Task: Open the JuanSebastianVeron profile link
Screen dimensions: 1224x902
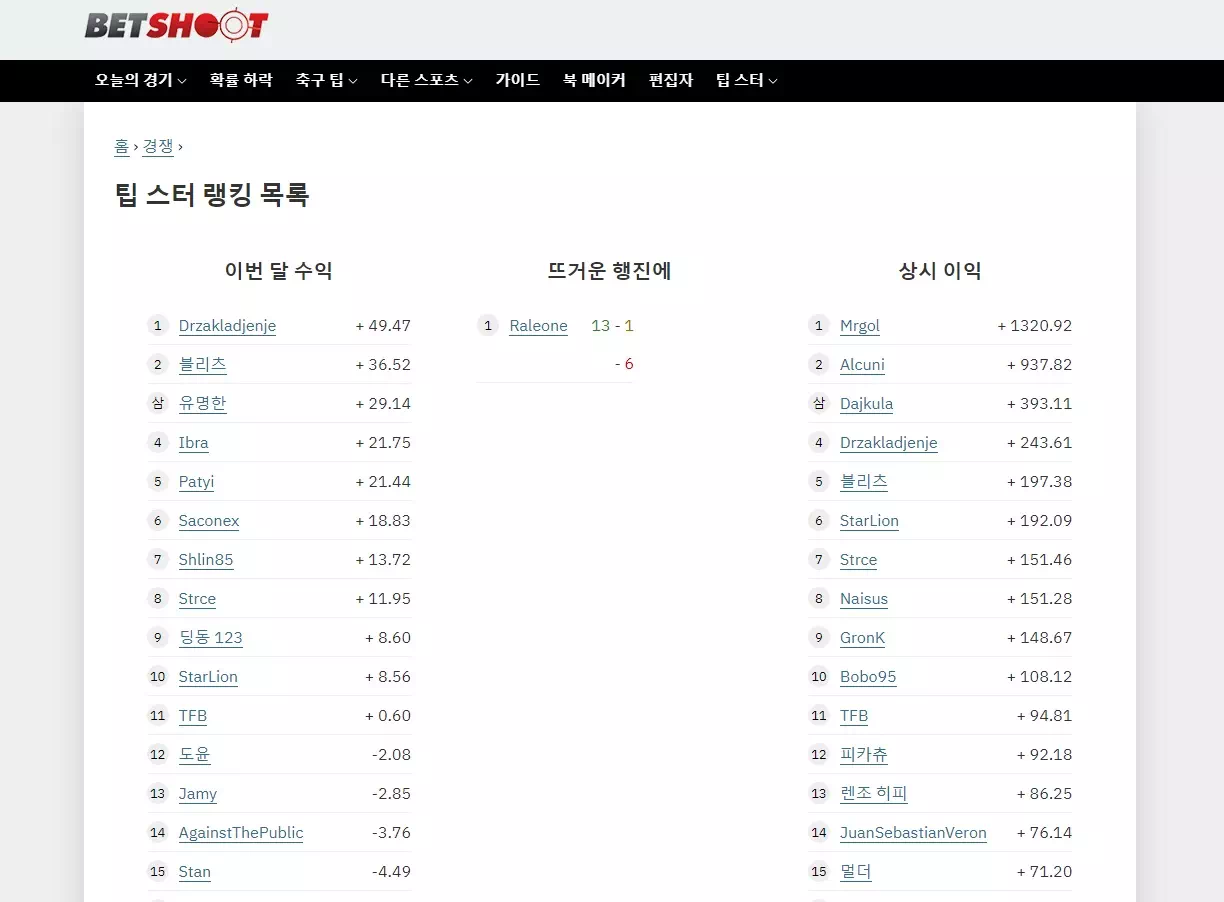Action: [913, 833]
